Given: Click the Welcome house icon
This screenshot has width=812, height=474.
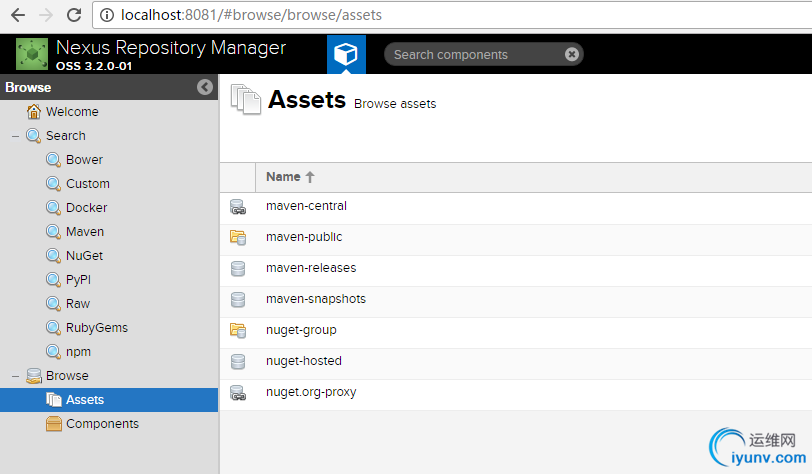Looking at the screenshot, I should [x=34, y=111].
